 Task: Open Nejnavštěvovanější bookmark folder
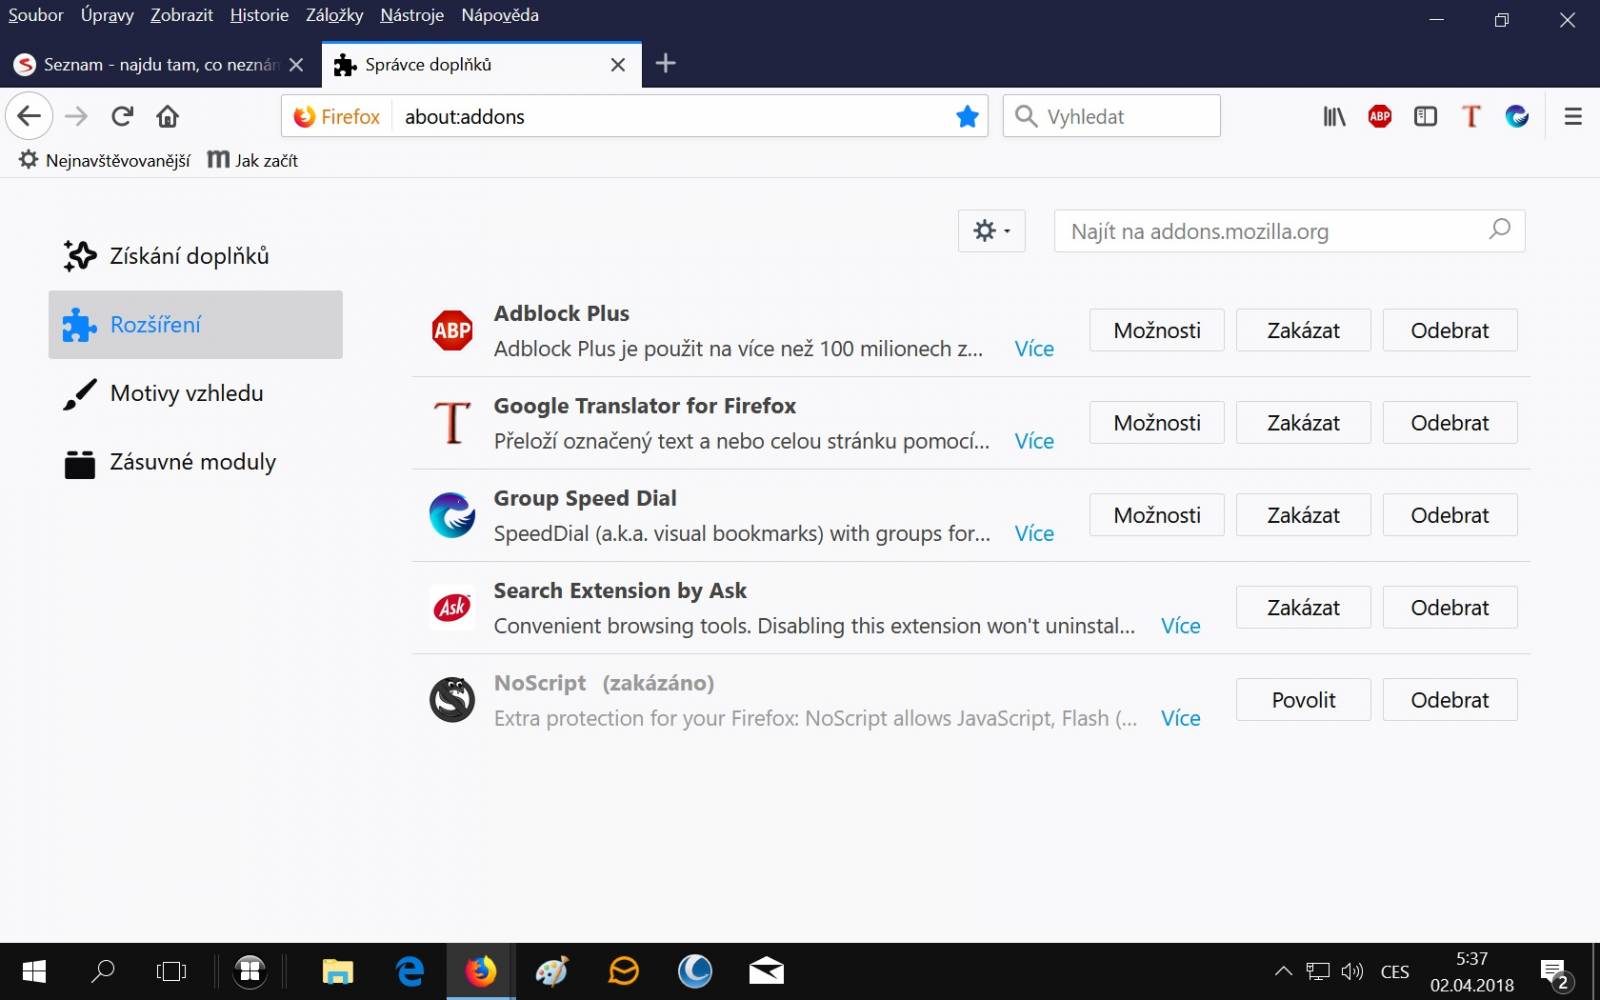(104, 160)
